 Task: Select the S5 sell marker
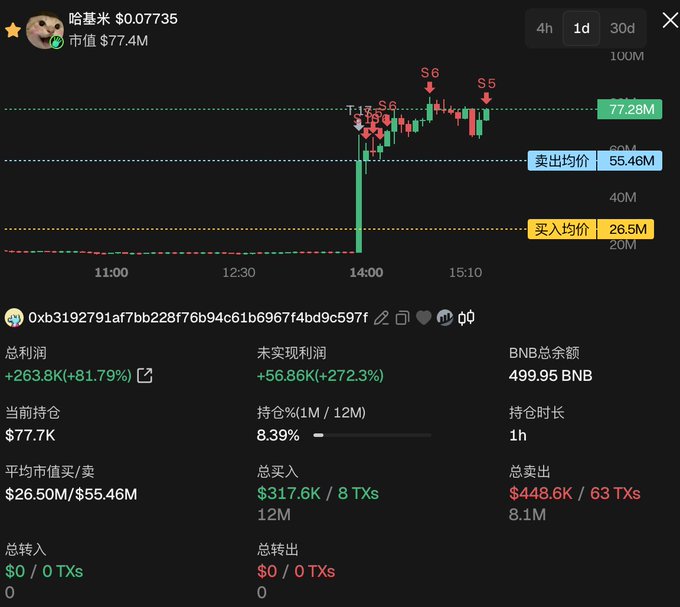(486, 90)
